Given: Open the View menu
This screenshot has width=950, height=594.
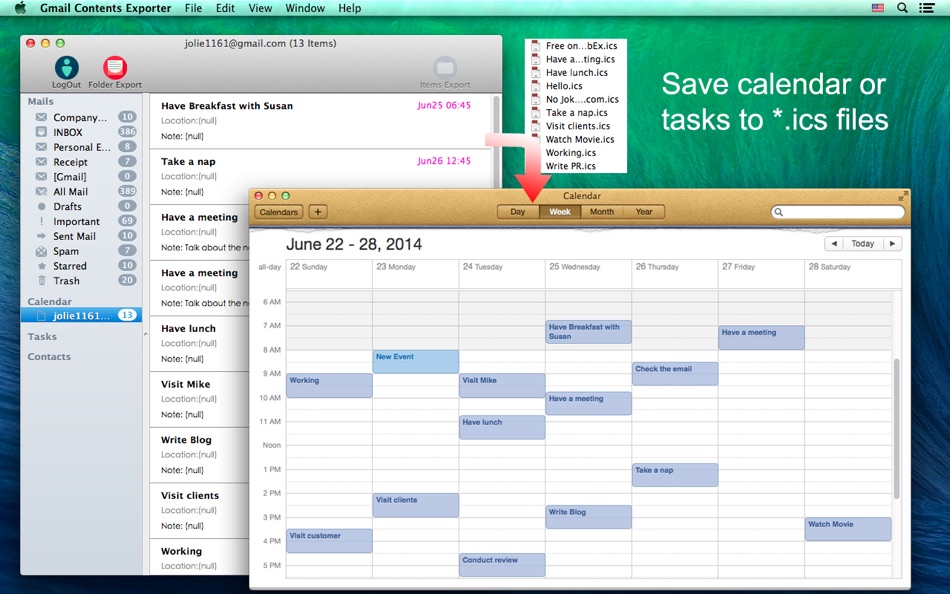Looking at the screenshot, I should click(261, 8).
